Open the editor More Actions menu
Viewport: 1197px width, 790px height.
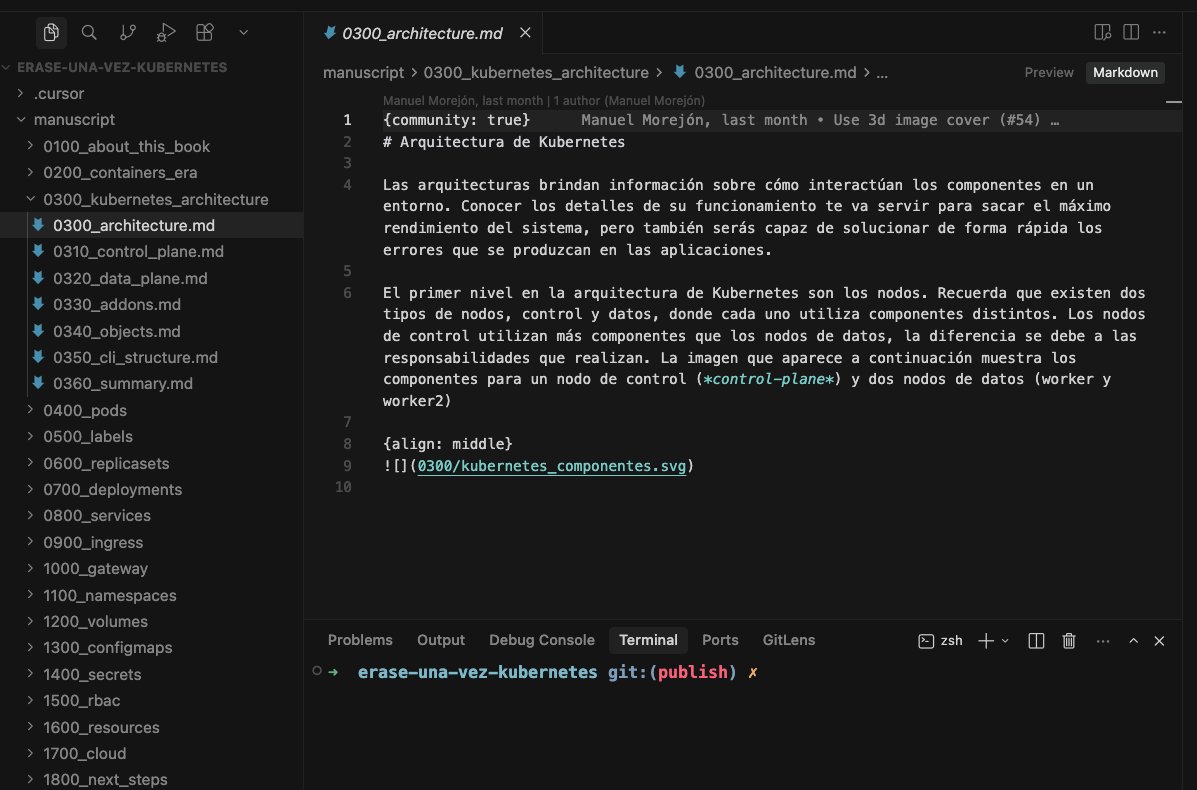1160,32
